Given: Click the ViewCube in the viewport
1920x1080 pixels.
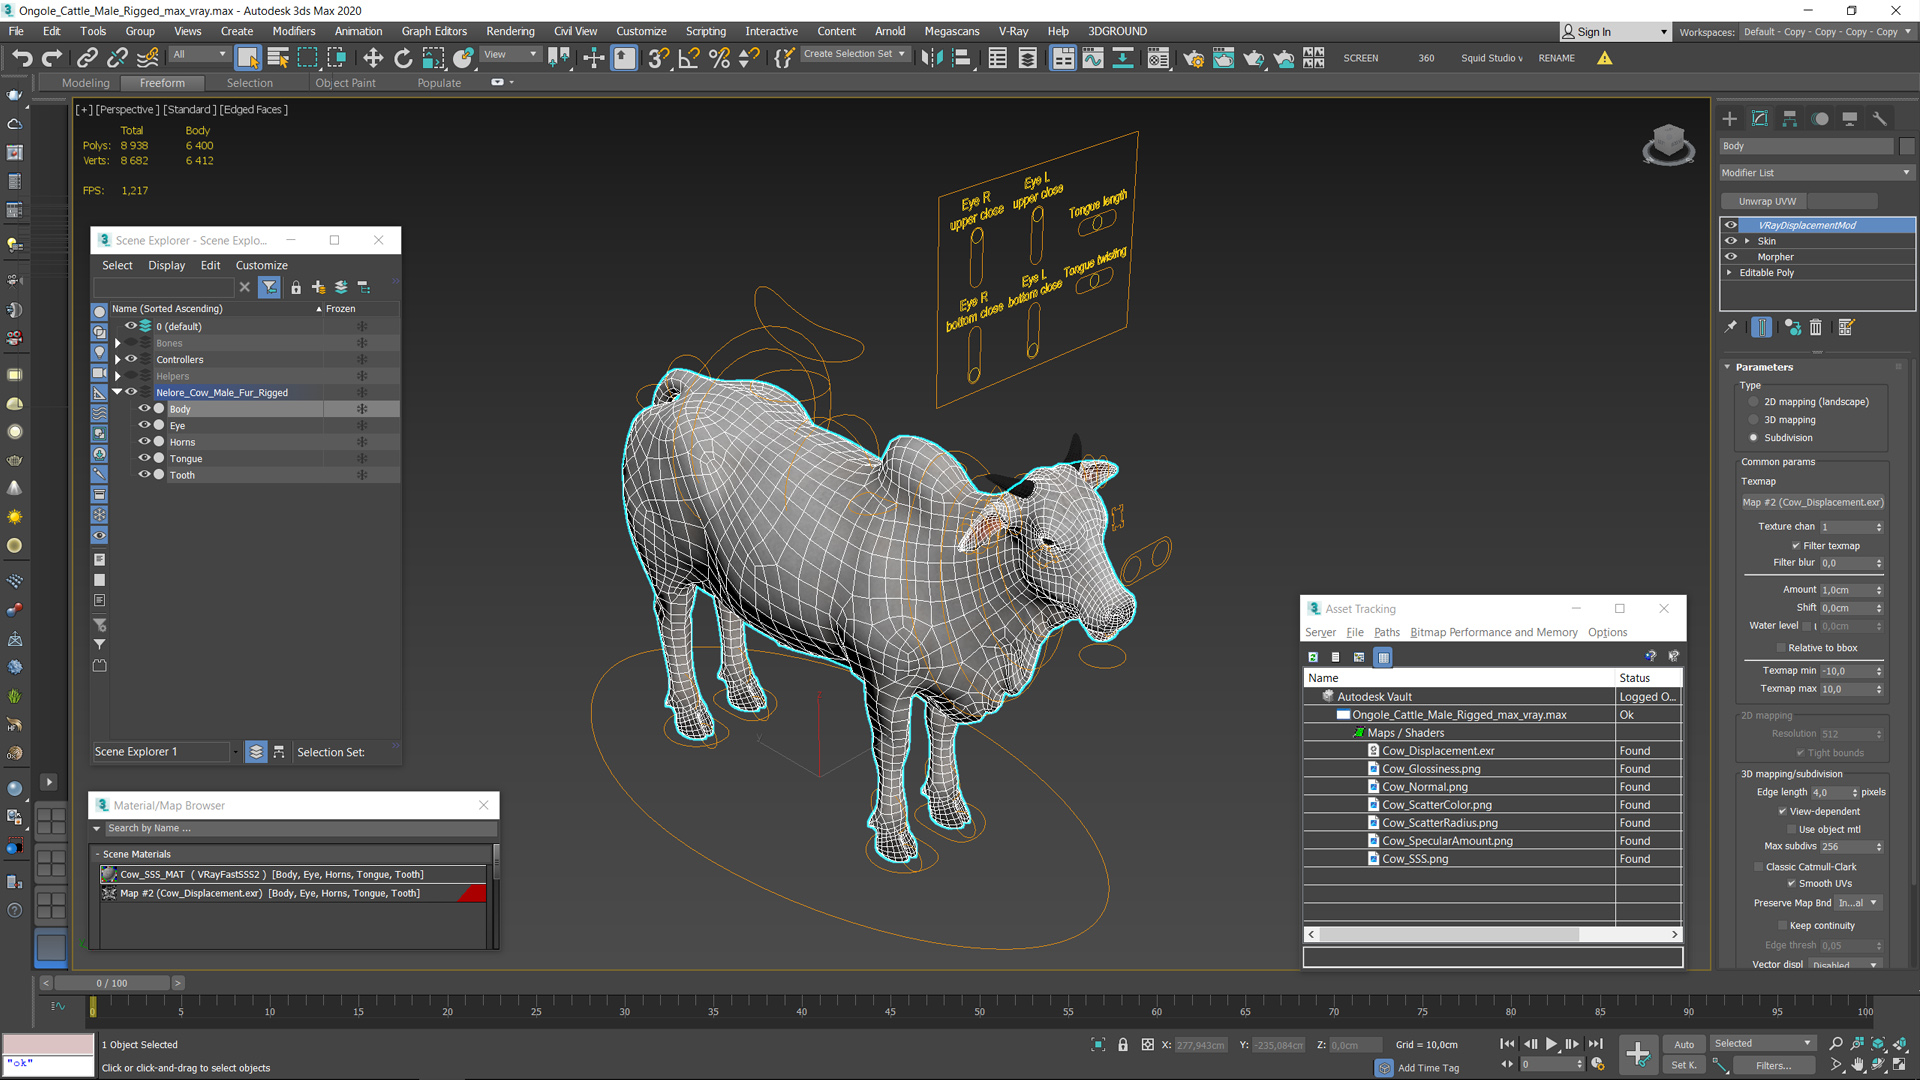Looking at the screenshot, I should (x=1668, y=144).
